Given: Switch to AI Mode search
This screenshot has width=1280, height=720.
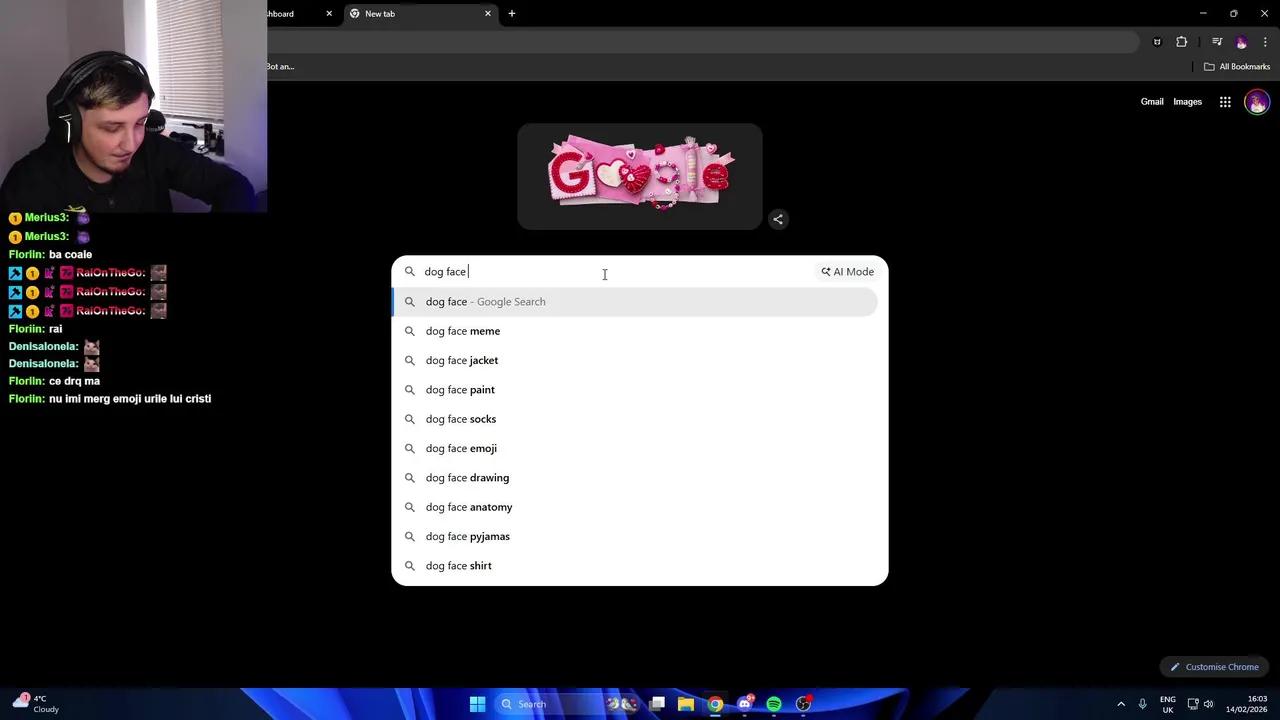Looking at the screenshot, I should (x=848, y=272).
